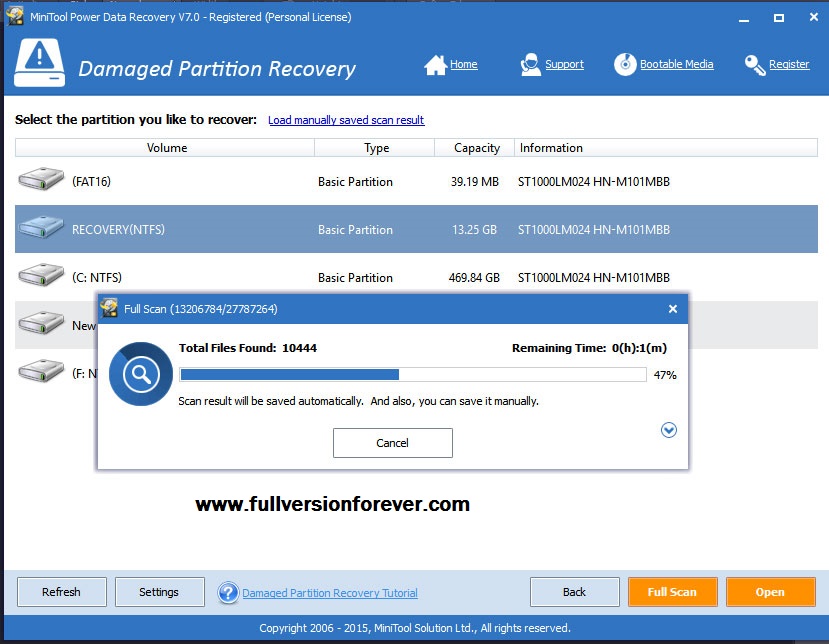Click the drive icon of the FAT16 partition
The height and width of the screenshot is (644, 829).
point(41,179)
